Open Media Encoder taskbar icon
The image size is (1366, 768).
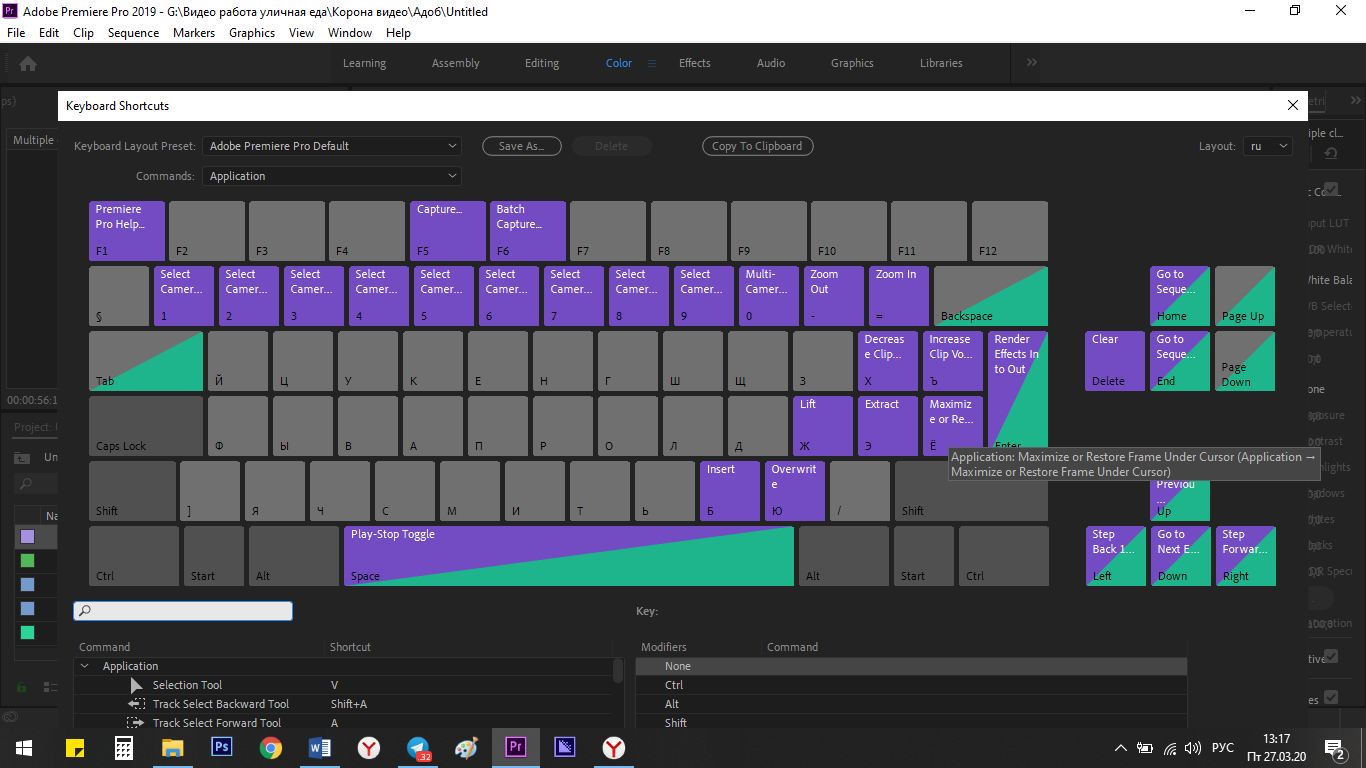(x=565, y=747)
